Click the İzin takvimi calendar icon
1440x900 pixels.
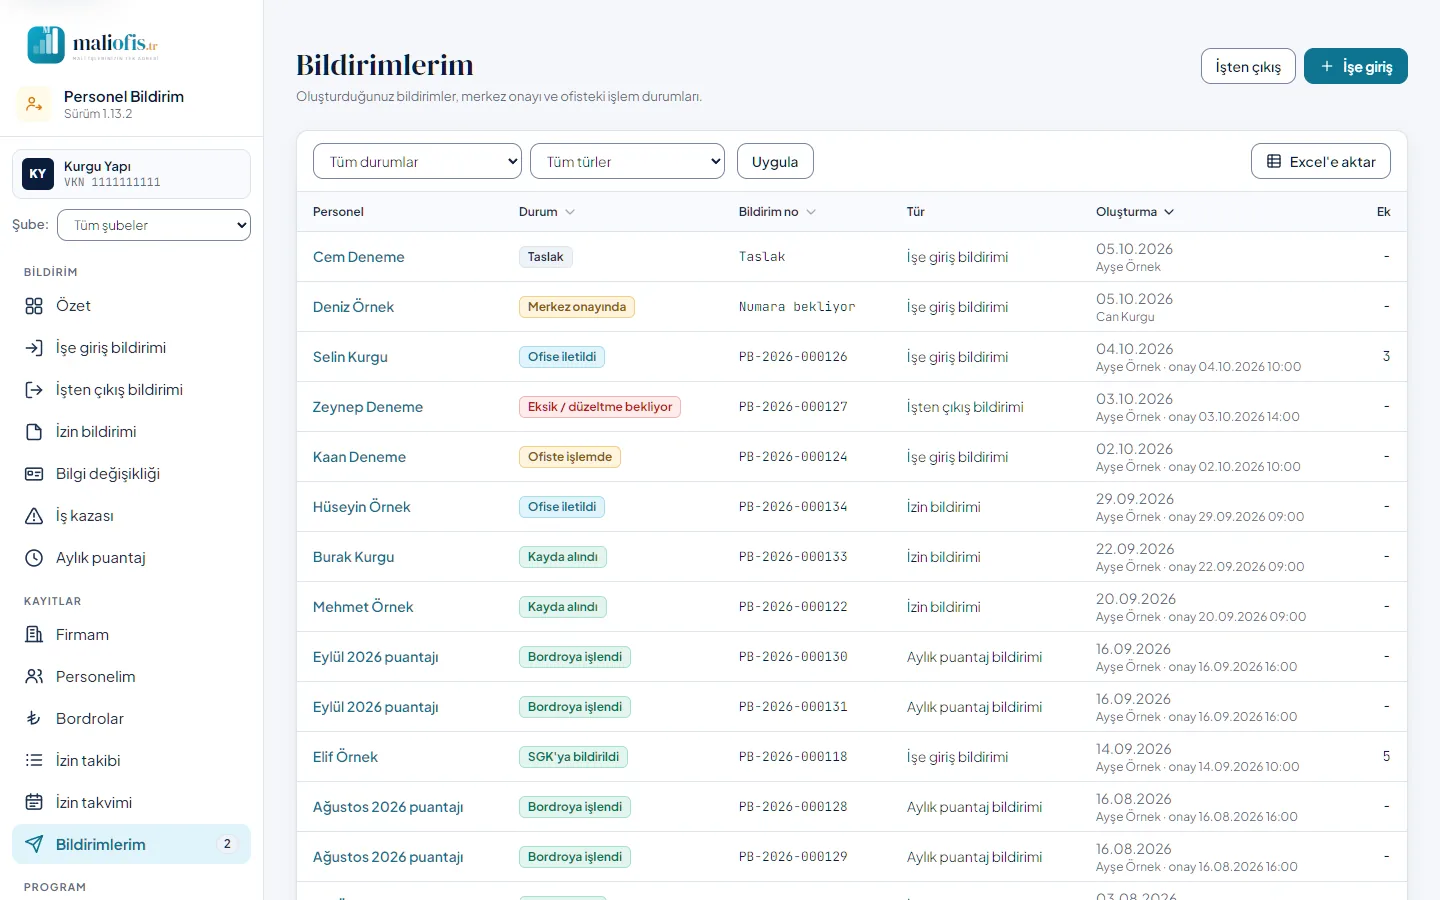[34, 803]
